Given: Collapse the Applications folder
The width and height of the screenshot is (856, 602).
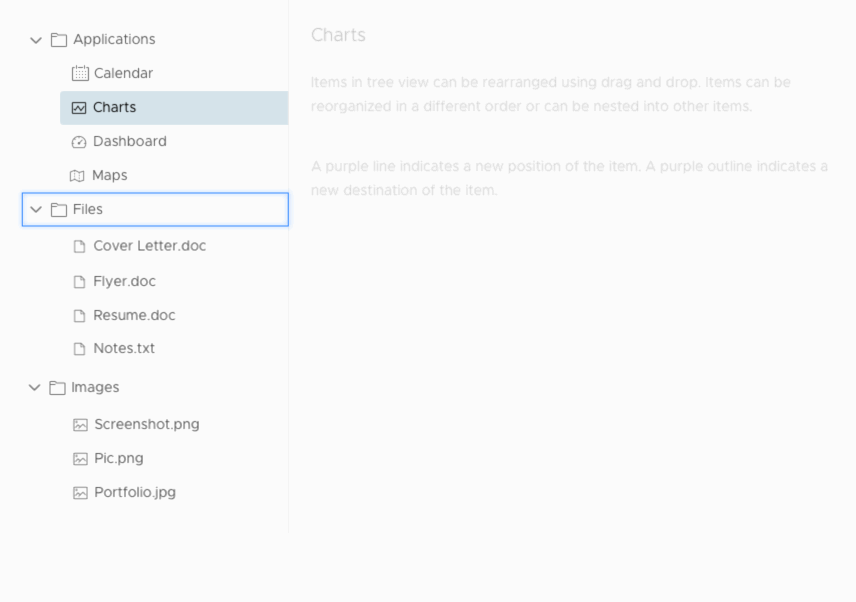Looking at the screenshot, I should pos(36,40).
